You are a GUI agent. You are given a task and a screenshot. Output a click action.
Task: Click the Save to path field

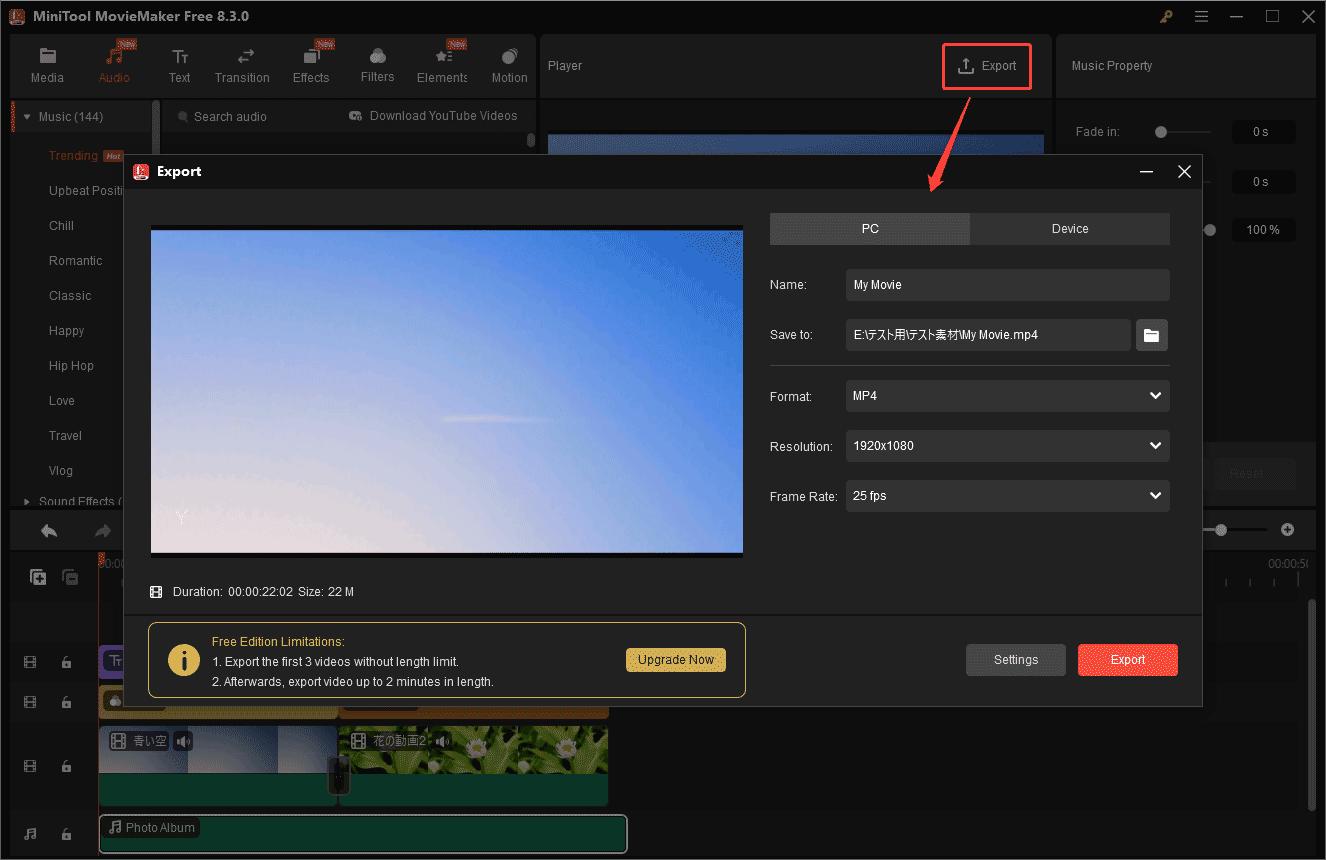pyautogui.click(x=988, y=335)
